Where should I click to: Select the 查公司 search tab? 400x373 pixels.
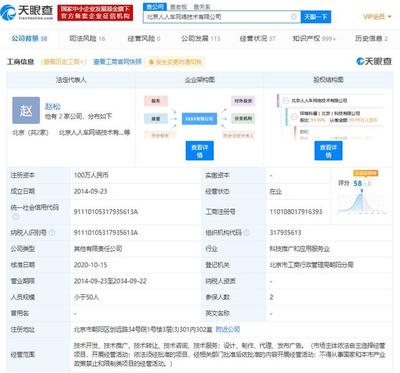point(155,6)
